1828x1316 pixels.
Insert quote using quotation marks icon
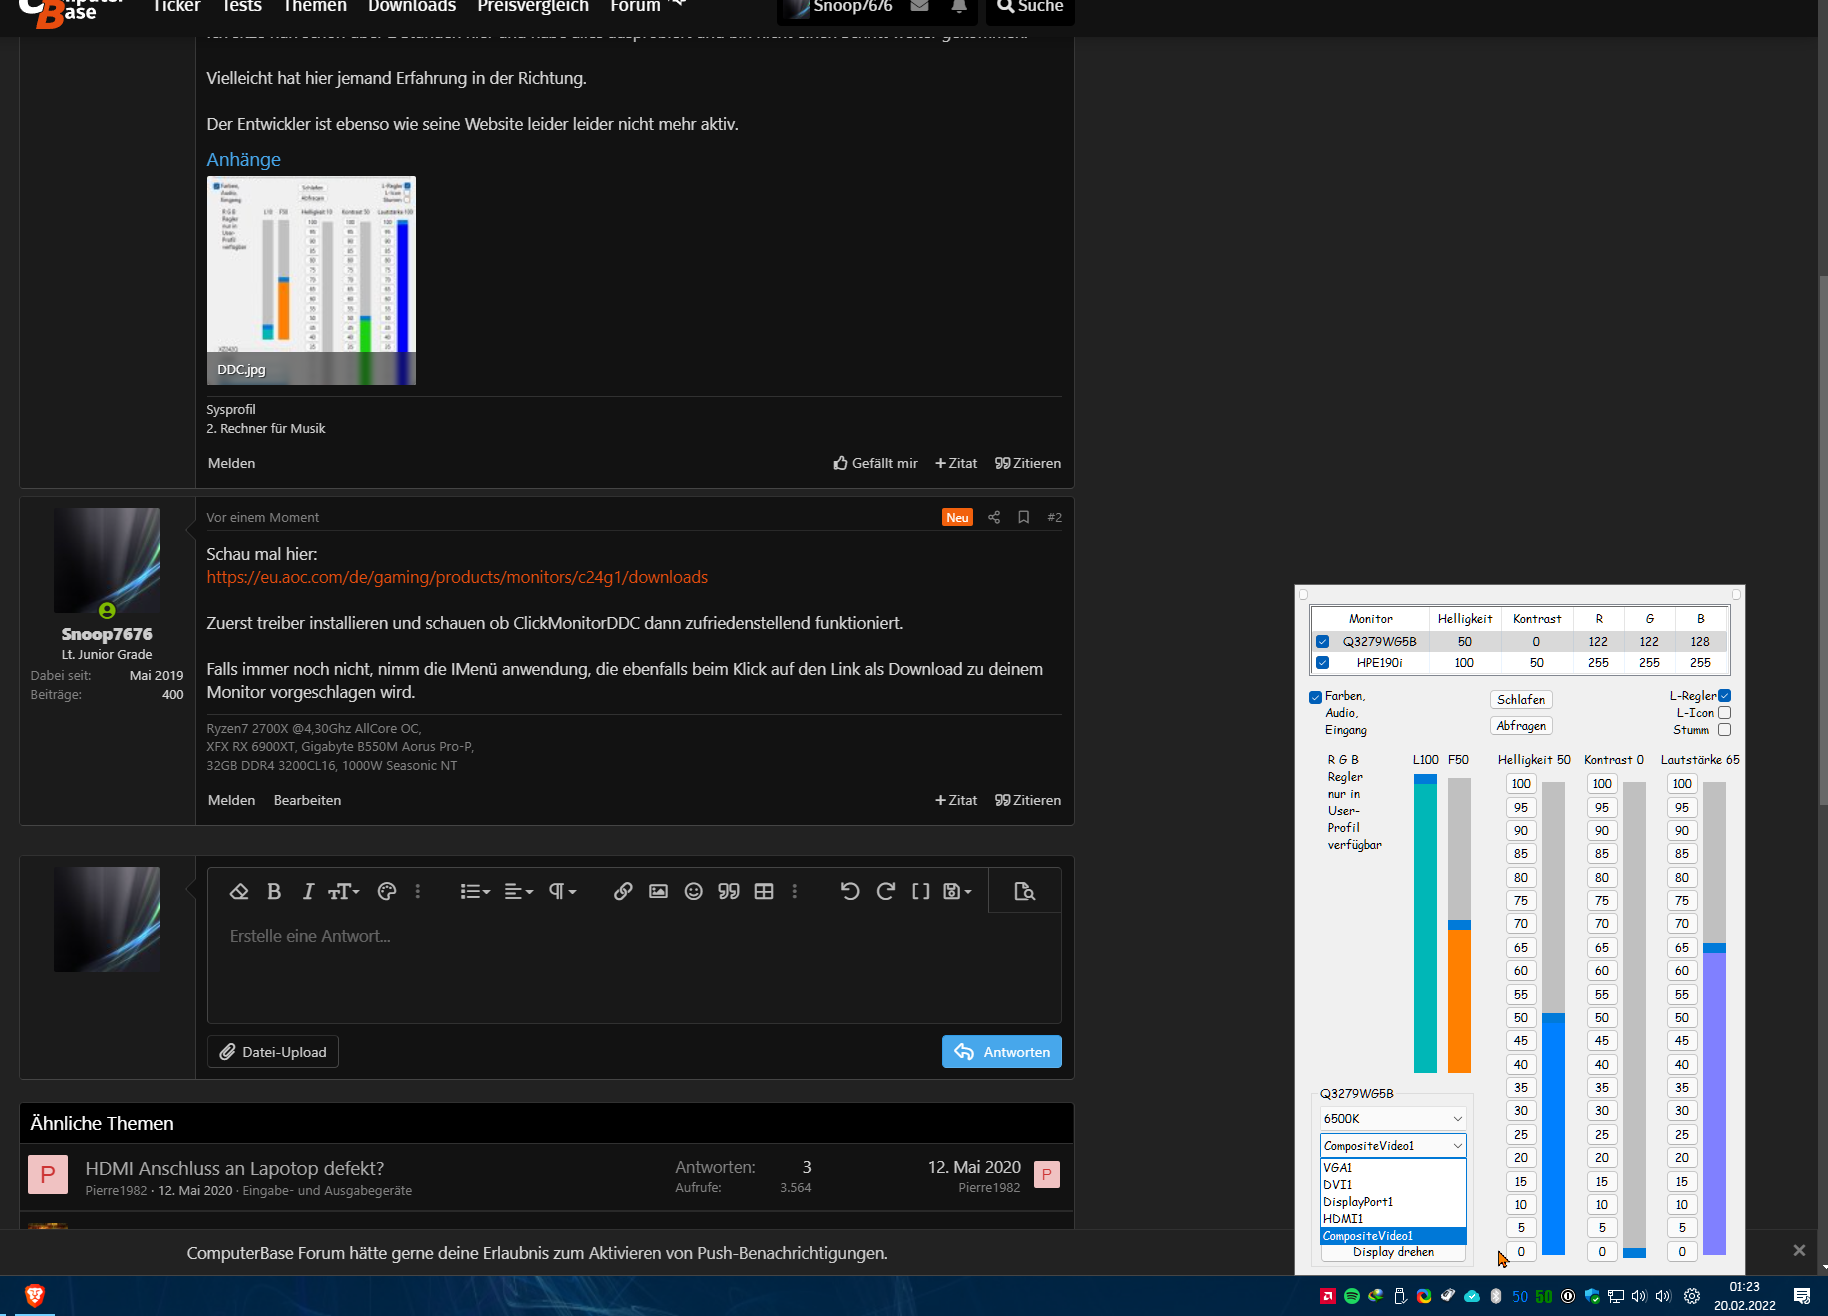click(729, 891)
